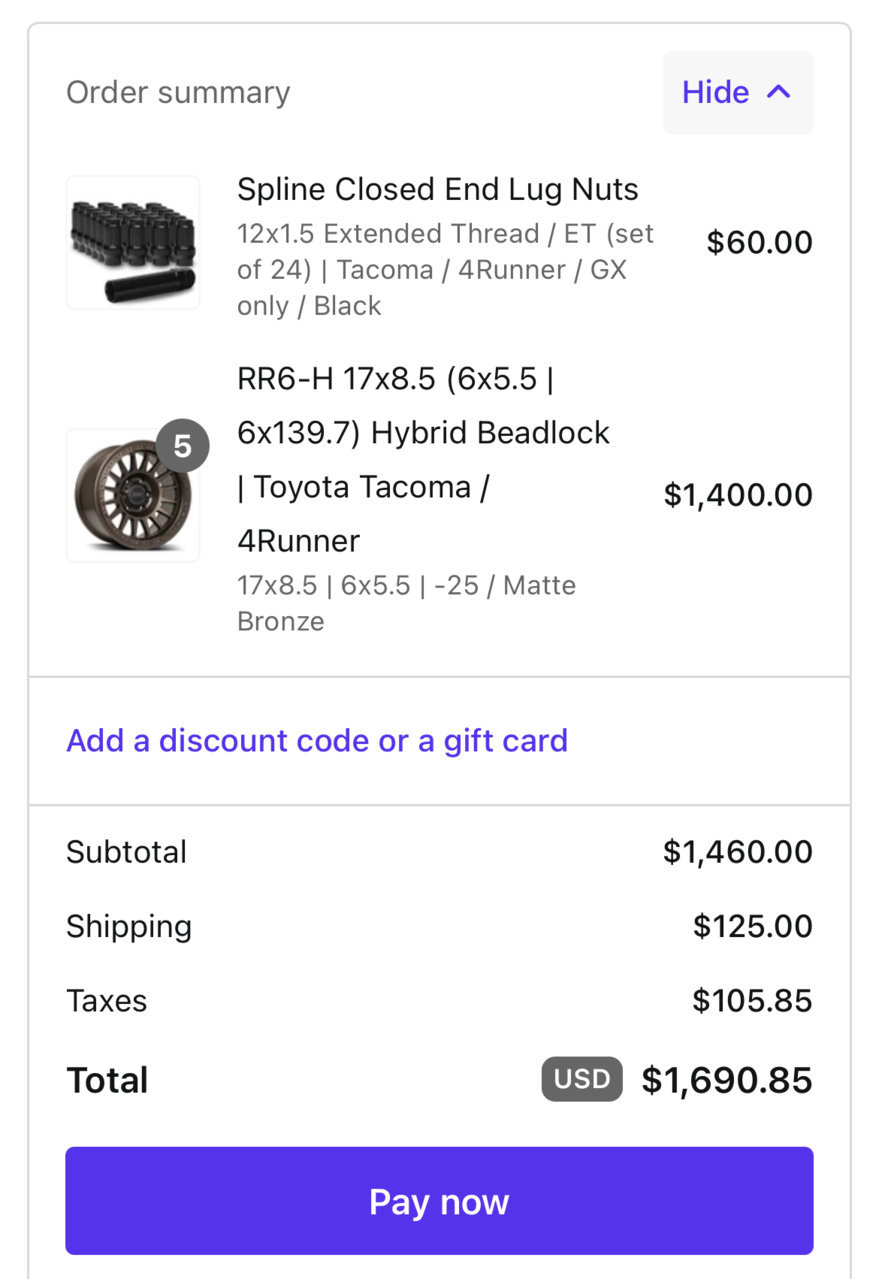Screen dimensions: 879x1279
Task: Select the Spline Closed End Lug Nuts title
Action: click(438, 189)
